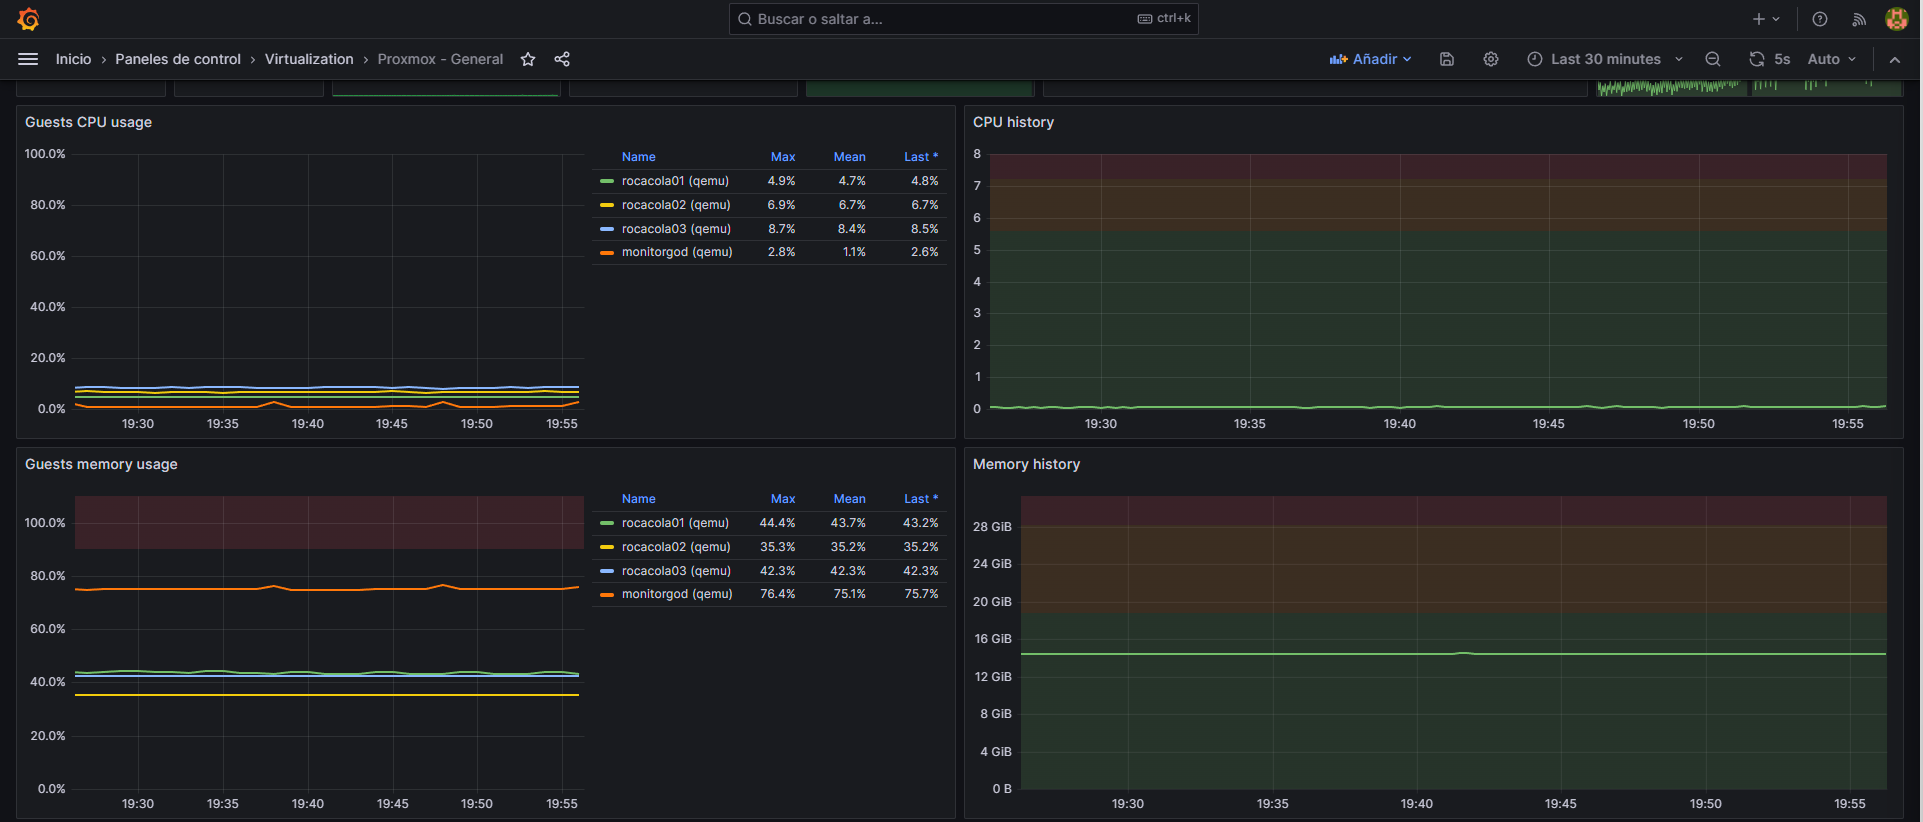This screenshot has height=822, width=1923.
Task: Toggle rocacola03 series in CPU usage legend
Action: pyautogui.click(x=675, y=229)
